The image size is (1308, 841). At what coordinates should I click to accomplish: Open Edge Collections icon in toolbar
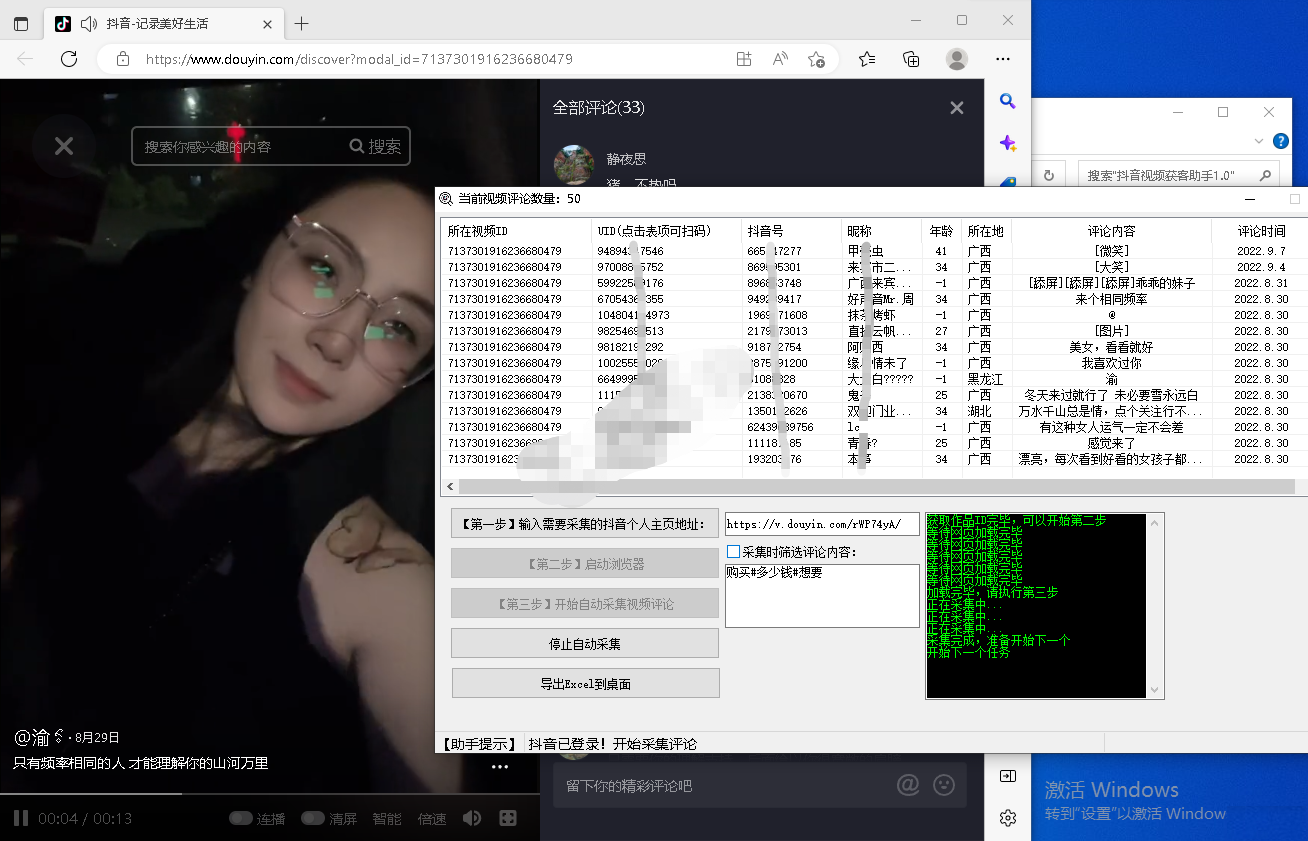(x=911, y=59)
